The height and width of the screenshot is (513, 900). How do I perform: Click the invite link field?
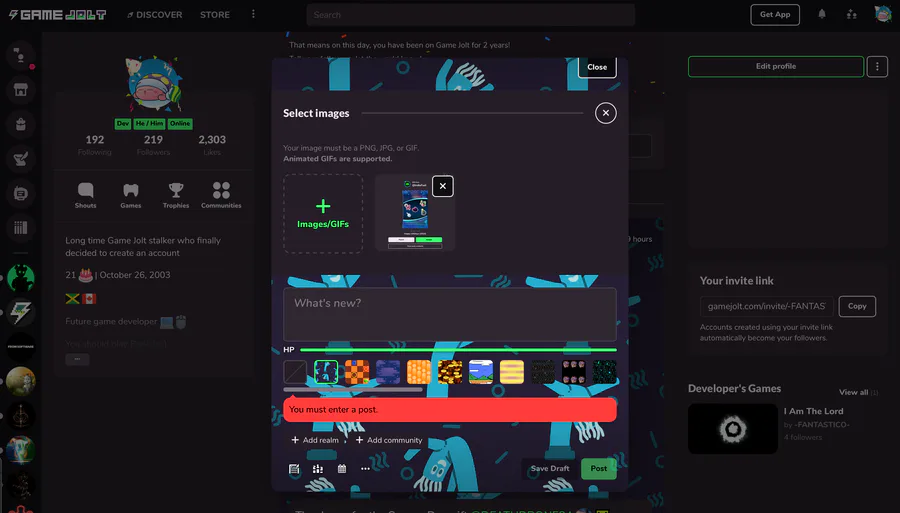click(x=766, y=306)
